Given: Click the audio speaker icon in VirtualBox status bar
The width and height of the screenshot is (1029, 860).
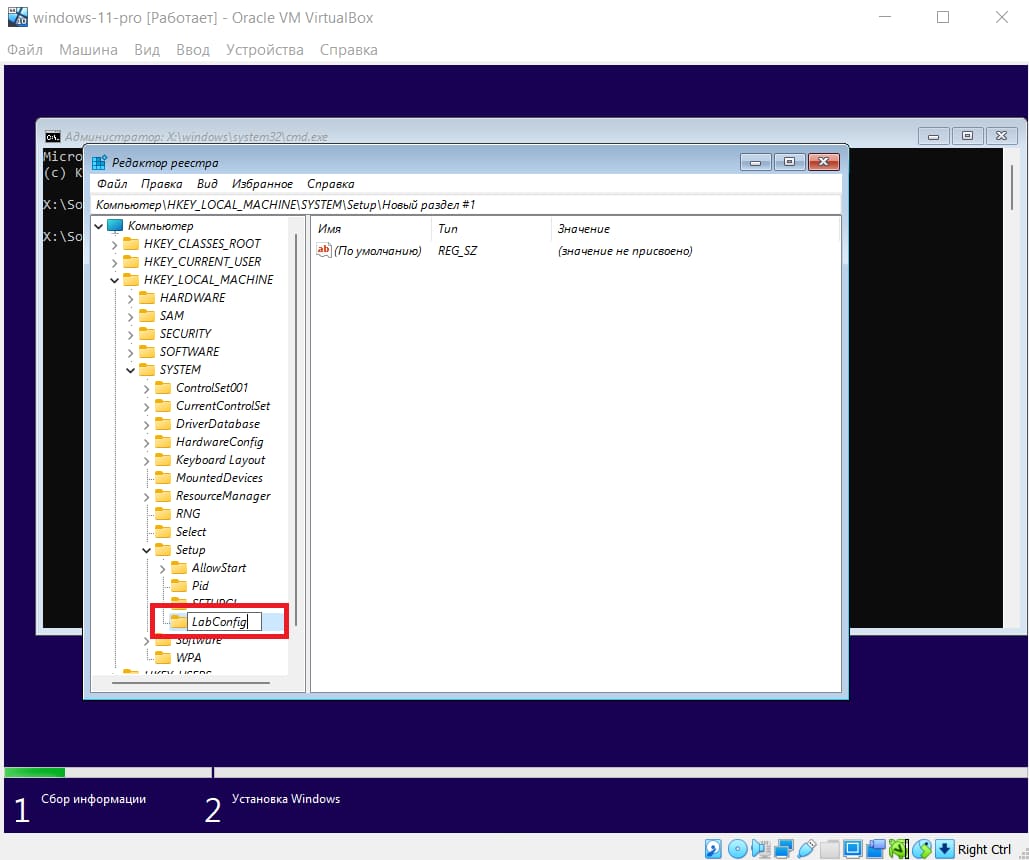Looking at the screenshot, I should [761, 849].
